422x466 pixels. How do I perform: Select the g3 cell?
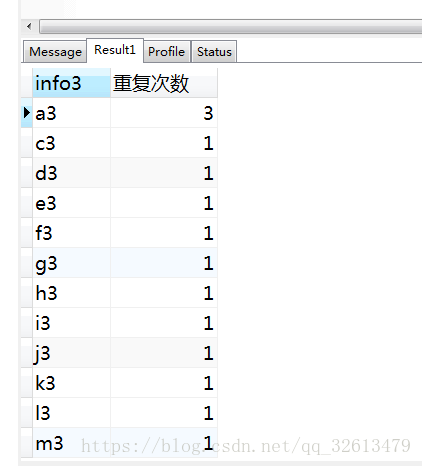click(x=71, y=263)
